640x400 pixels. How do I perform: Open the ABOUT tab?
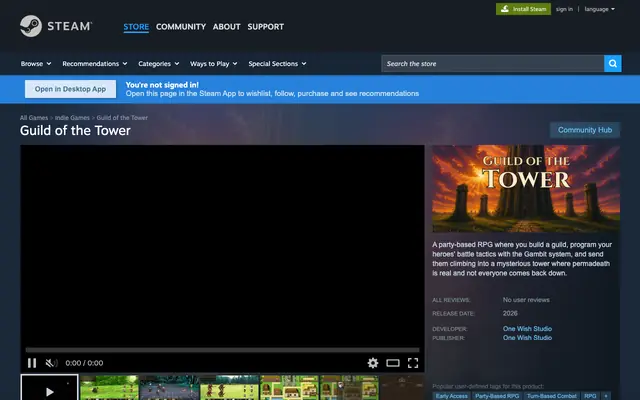tap(227, 27)
